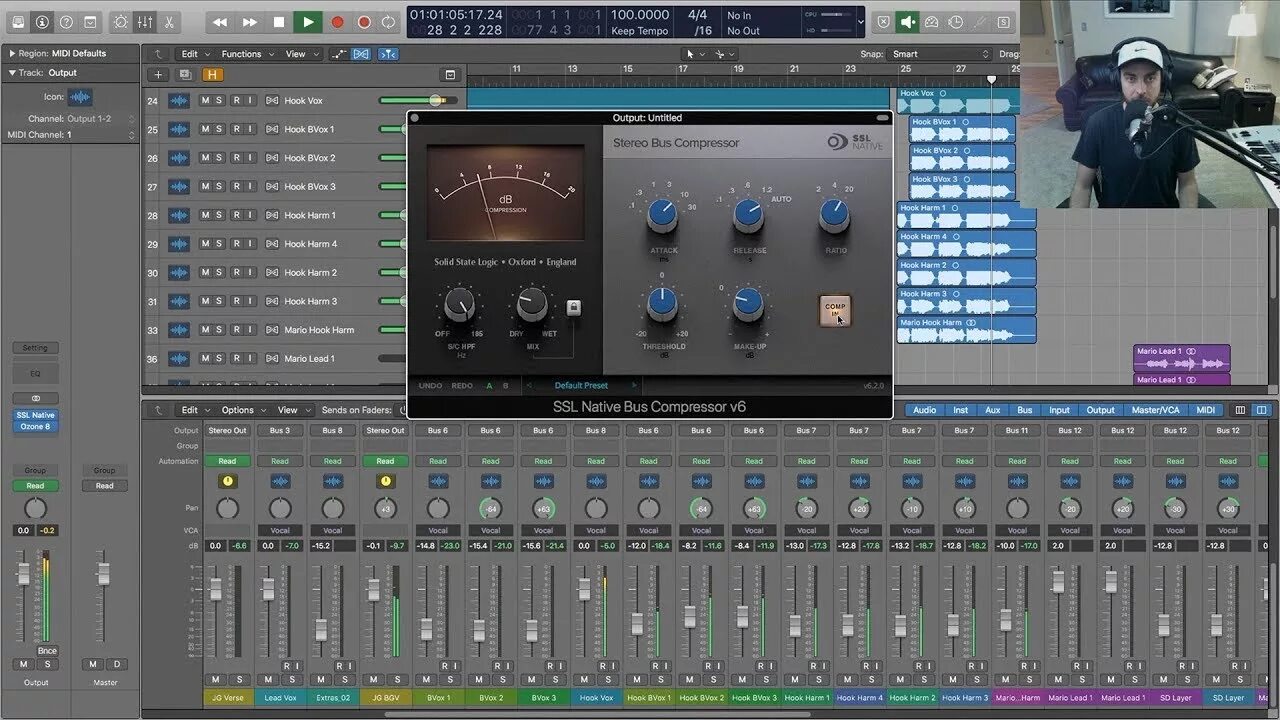Solo the Hook BVox 1 track
Viewport: 1280px width, 720px height.
[x=219, y=129]
